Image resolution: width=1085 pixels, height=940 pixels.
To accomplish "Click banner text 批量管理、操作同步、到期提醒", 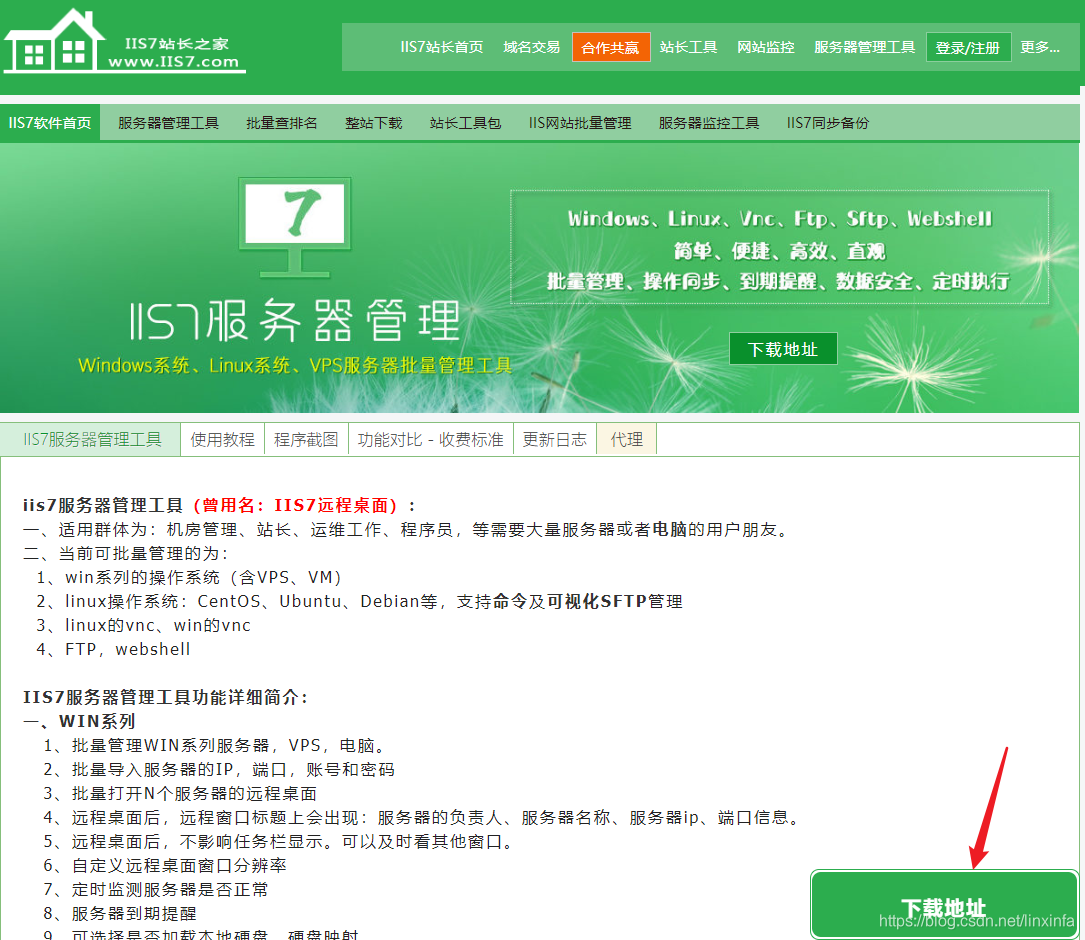I will [x=778, y=281].
